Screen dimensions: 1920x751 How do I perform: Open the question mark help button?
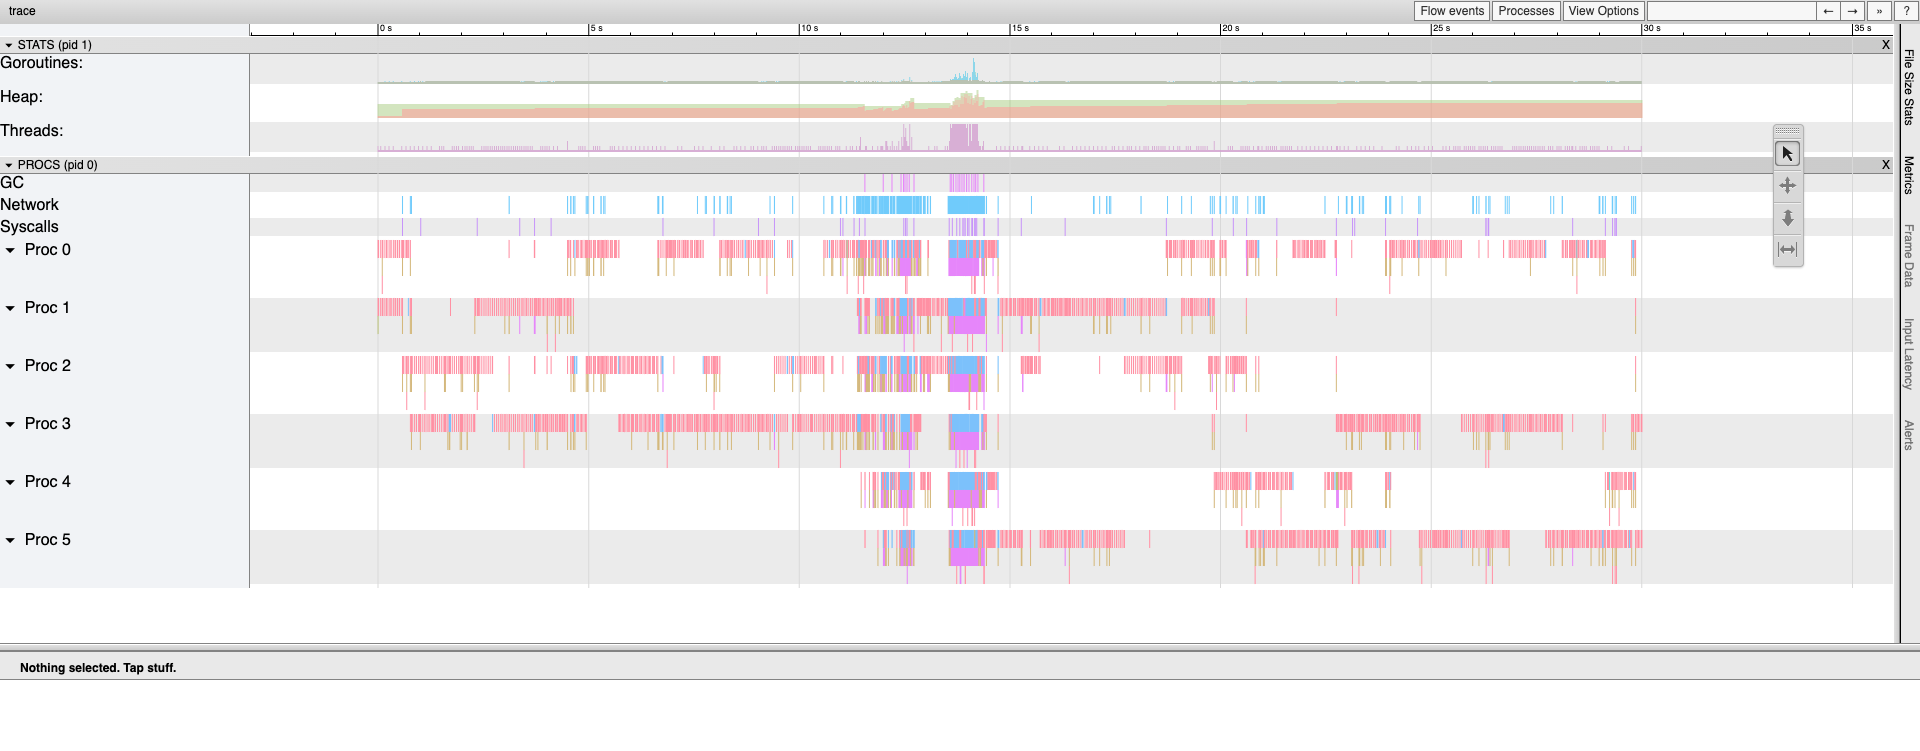tap(1906, 11)
